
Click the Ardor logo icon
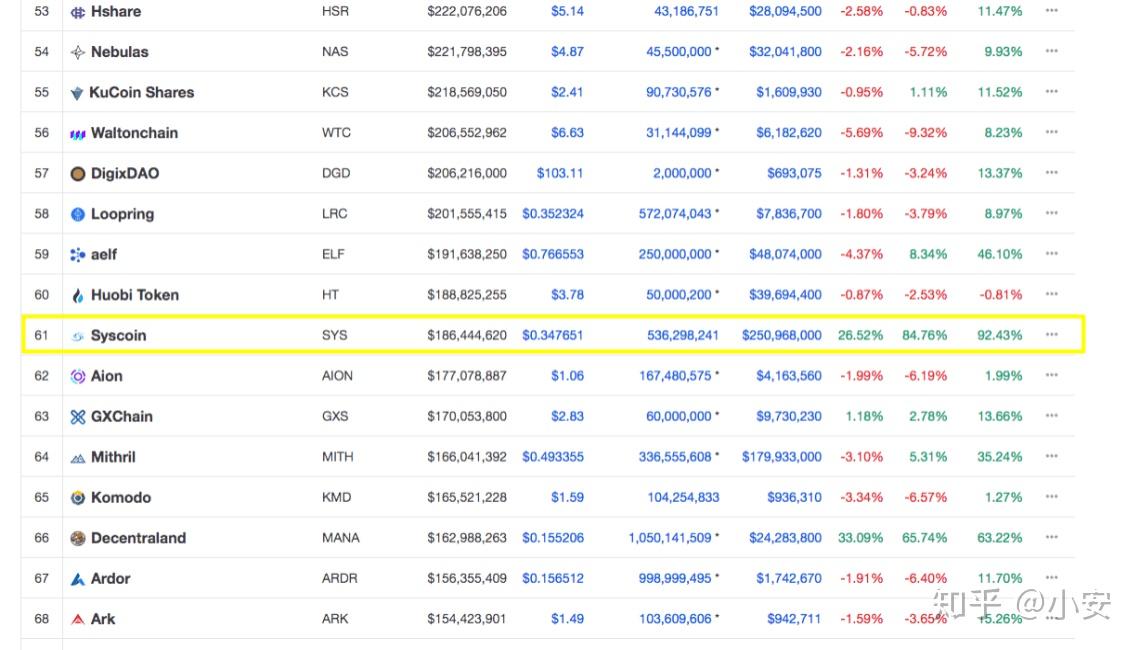click(x=78, y=579)
